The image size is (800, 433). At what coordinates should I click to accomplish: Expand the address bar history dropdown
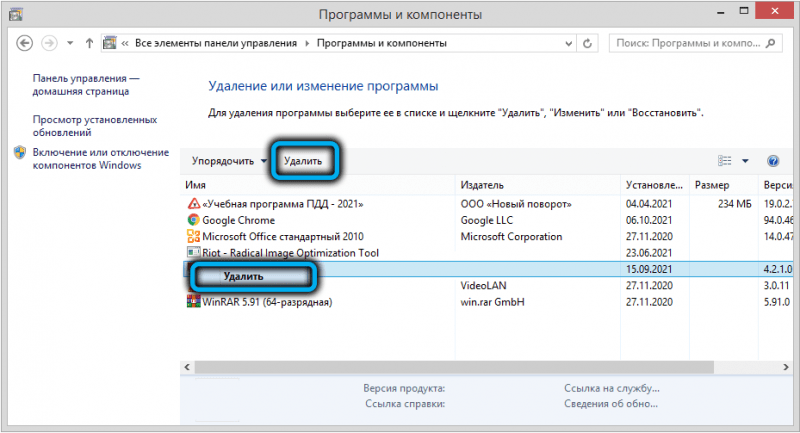tap(568, 44)
